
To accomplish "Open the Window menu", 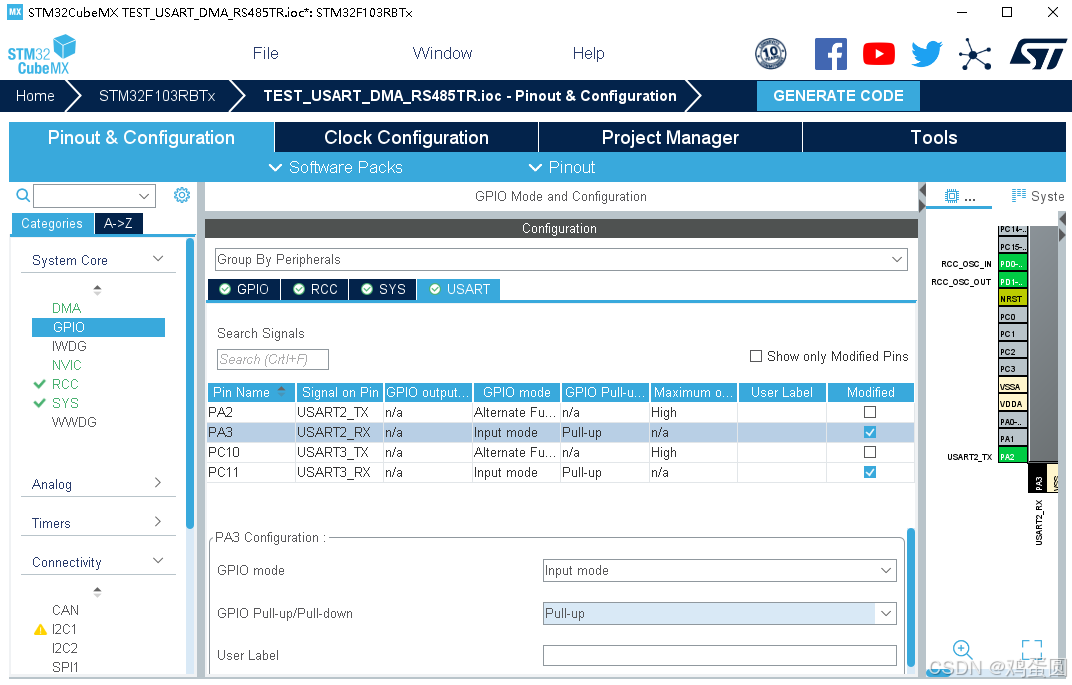I will pos(442,53).
